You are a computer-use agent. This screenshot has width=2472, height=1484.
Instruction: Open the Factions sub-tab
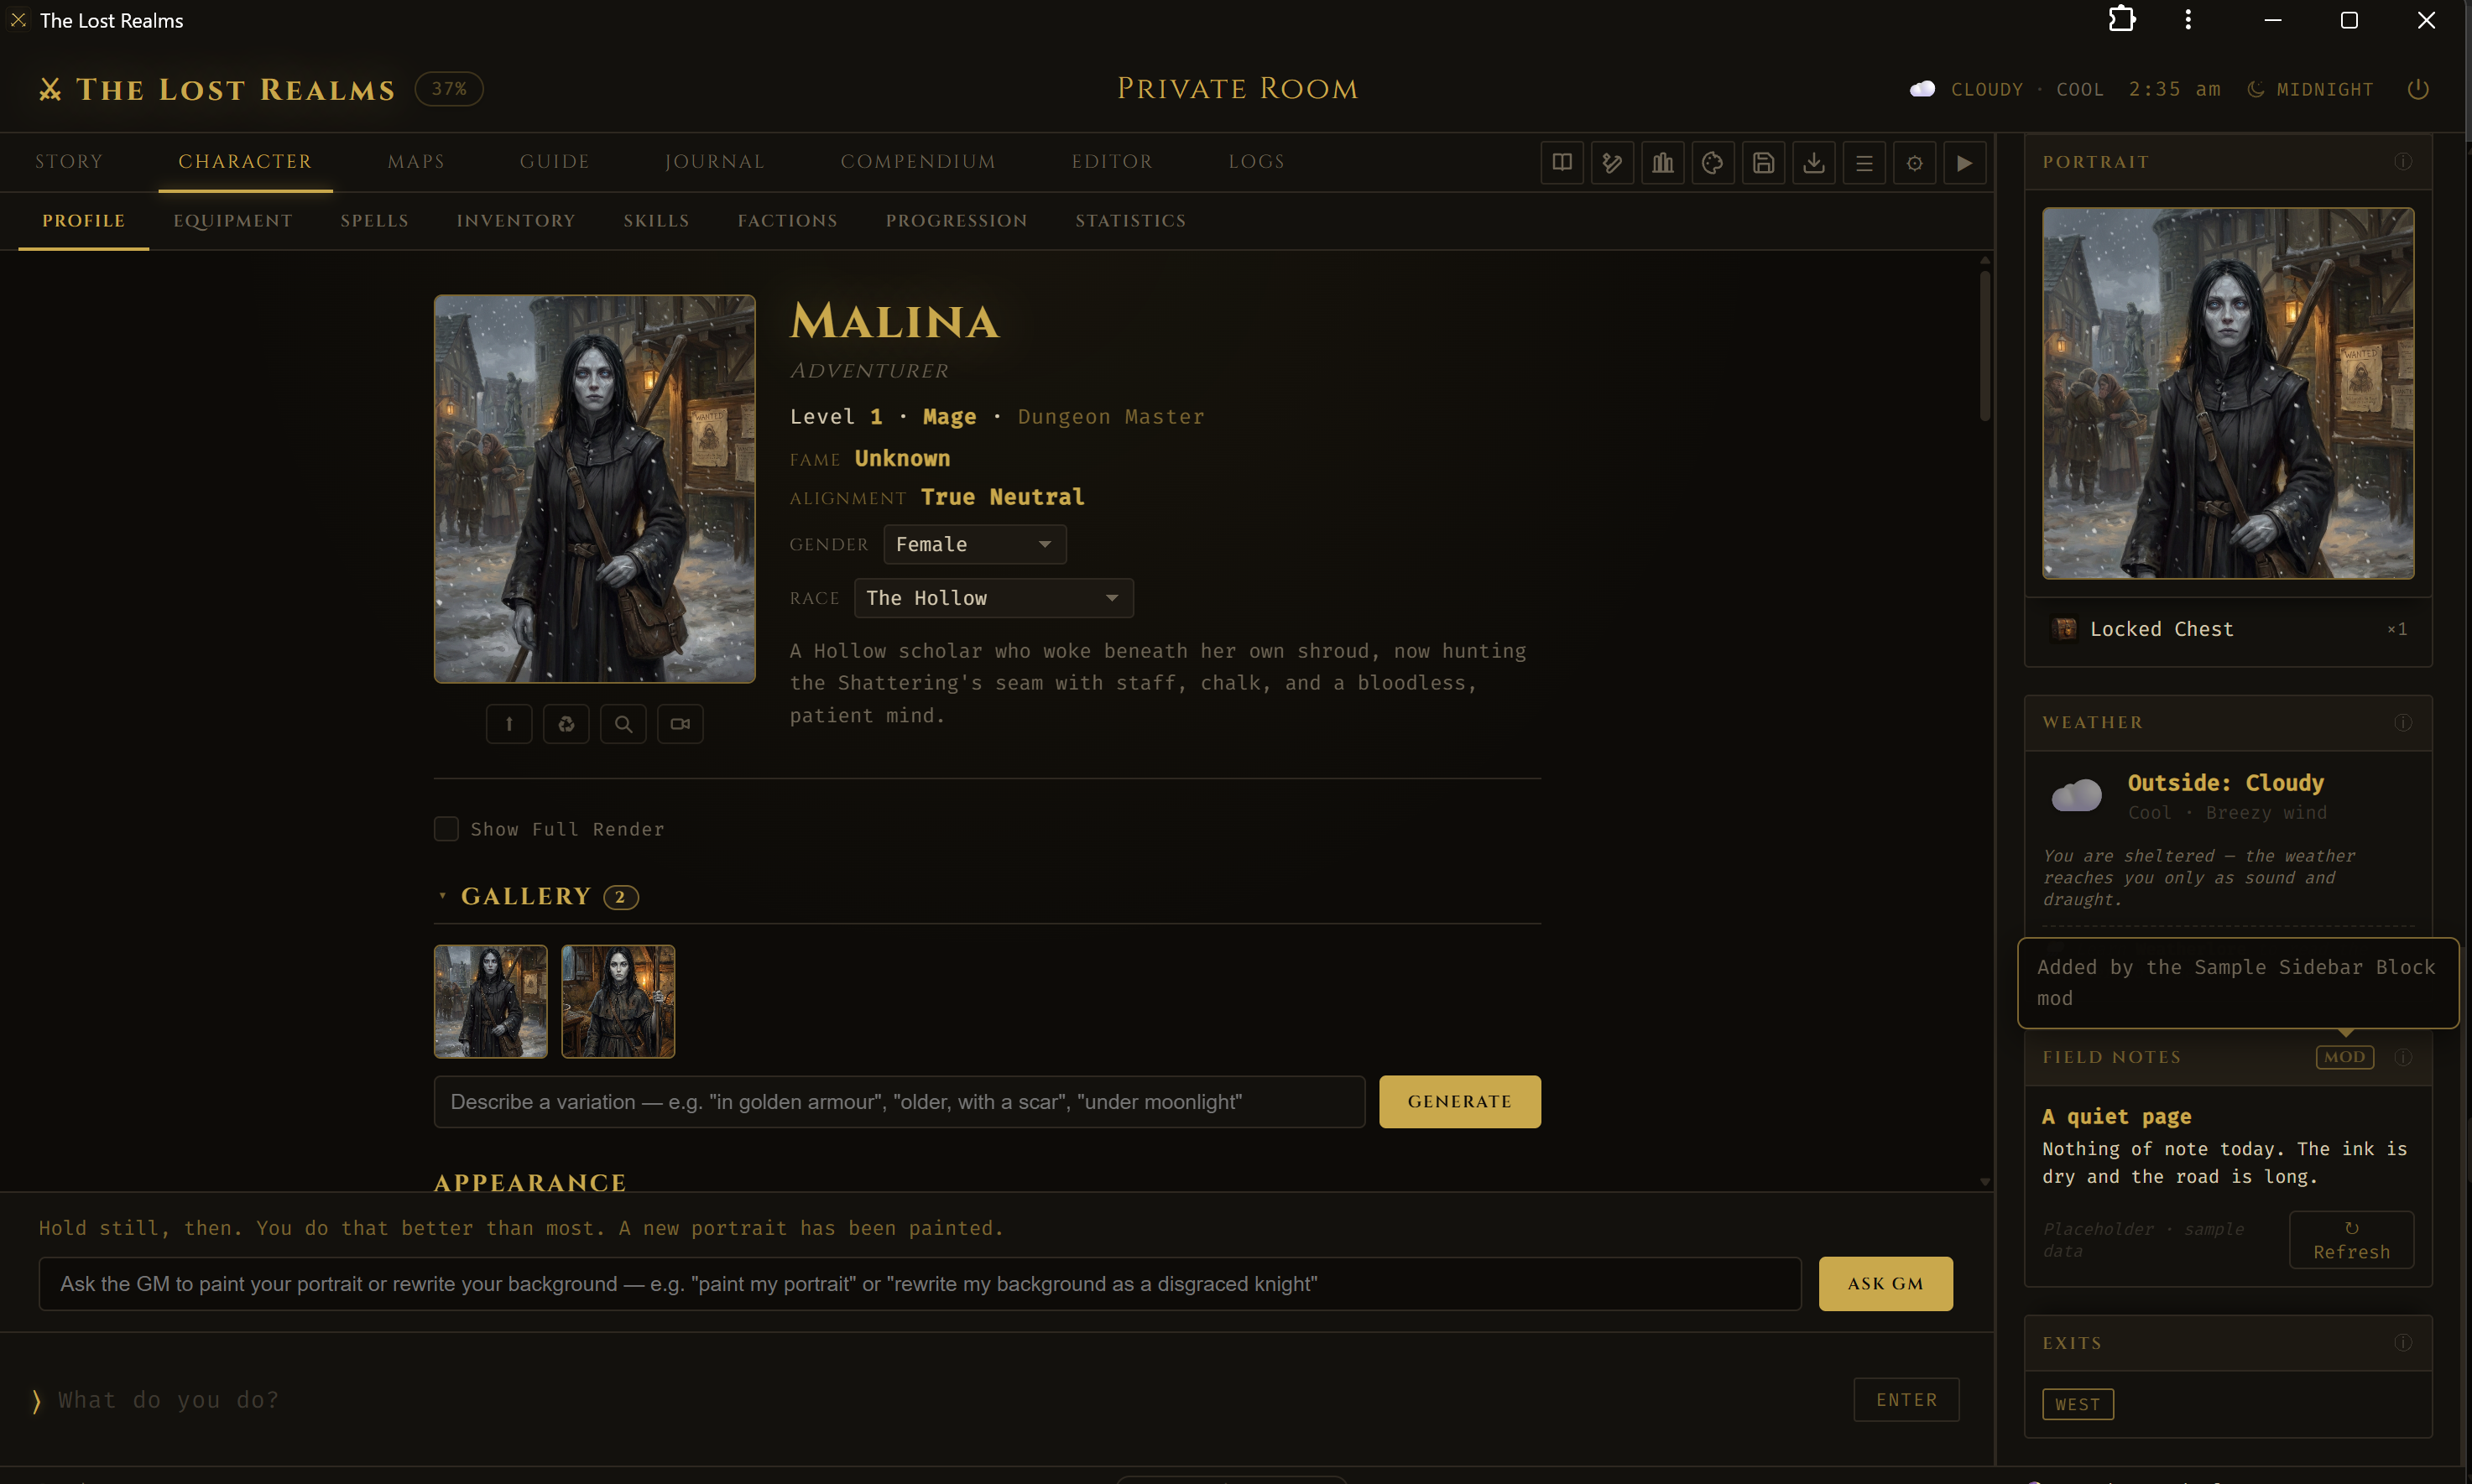pos(788,221)
